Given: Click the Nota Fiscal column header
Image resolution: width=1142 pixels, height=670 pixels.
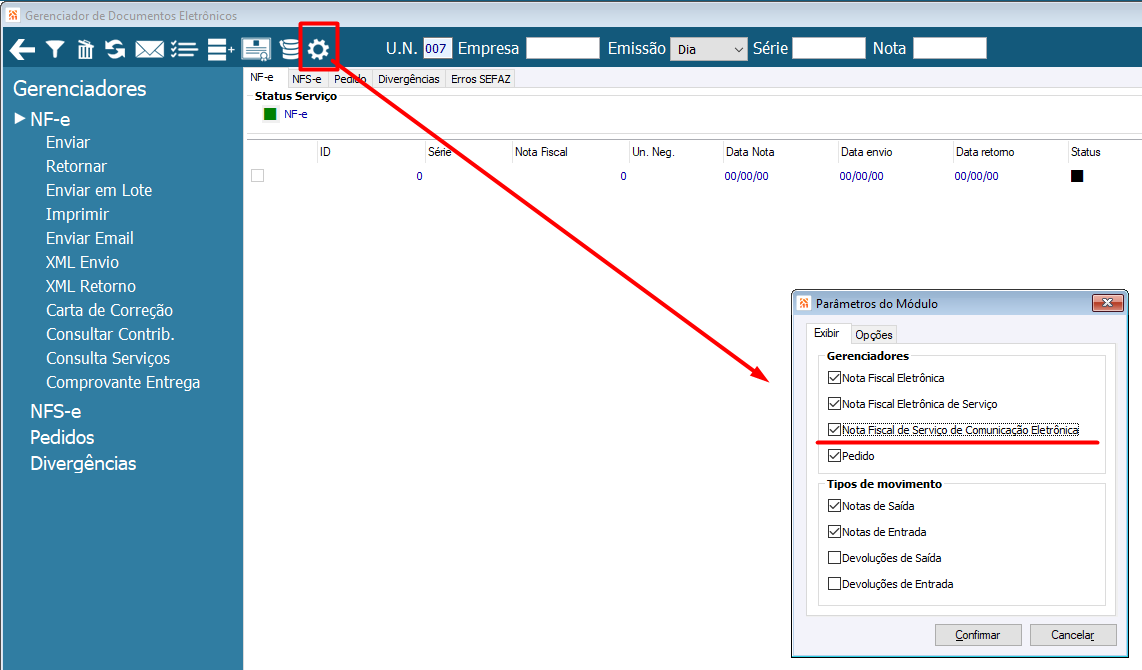Looking at the screenshot, I should coord(541,151).
